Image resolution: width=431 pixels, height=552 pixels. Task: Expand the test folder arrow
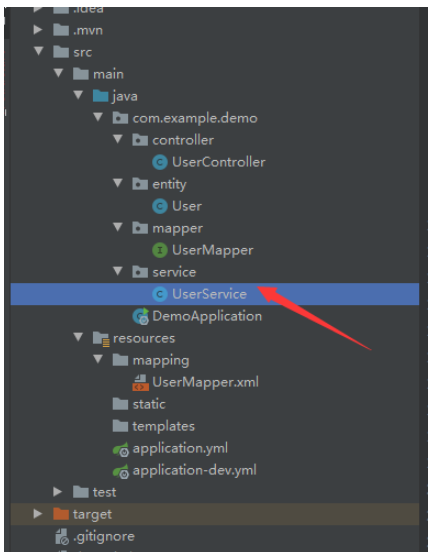[57, 492]
